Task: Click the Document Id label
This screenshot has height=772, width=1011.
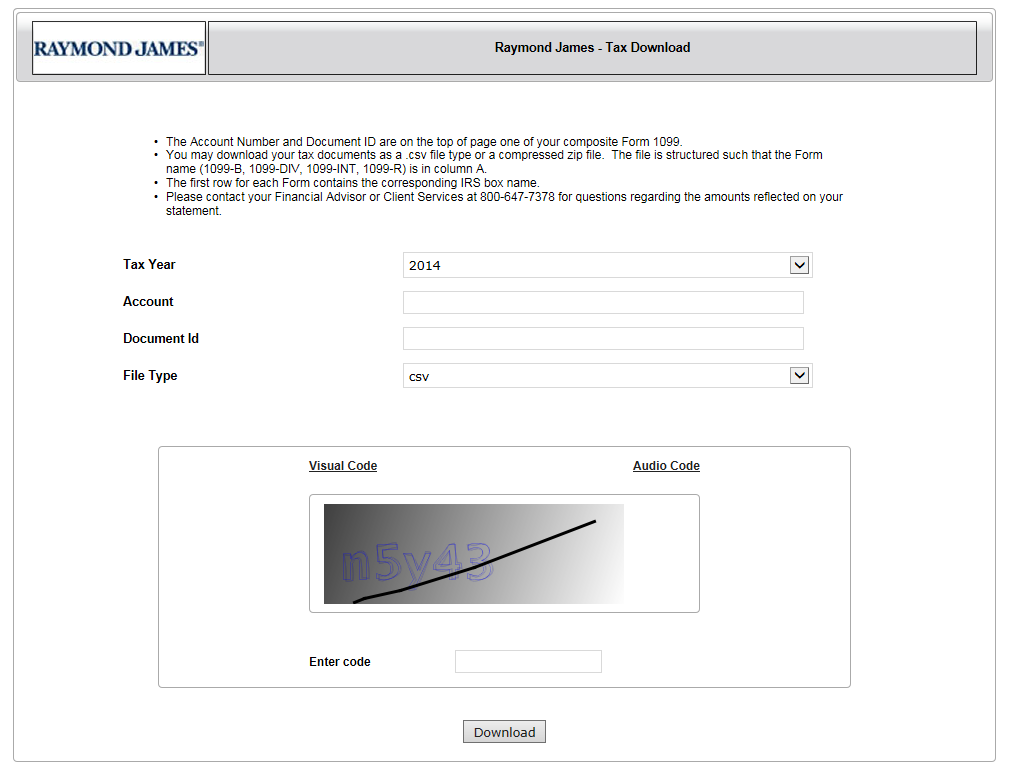Action: (x=161, y=339)
